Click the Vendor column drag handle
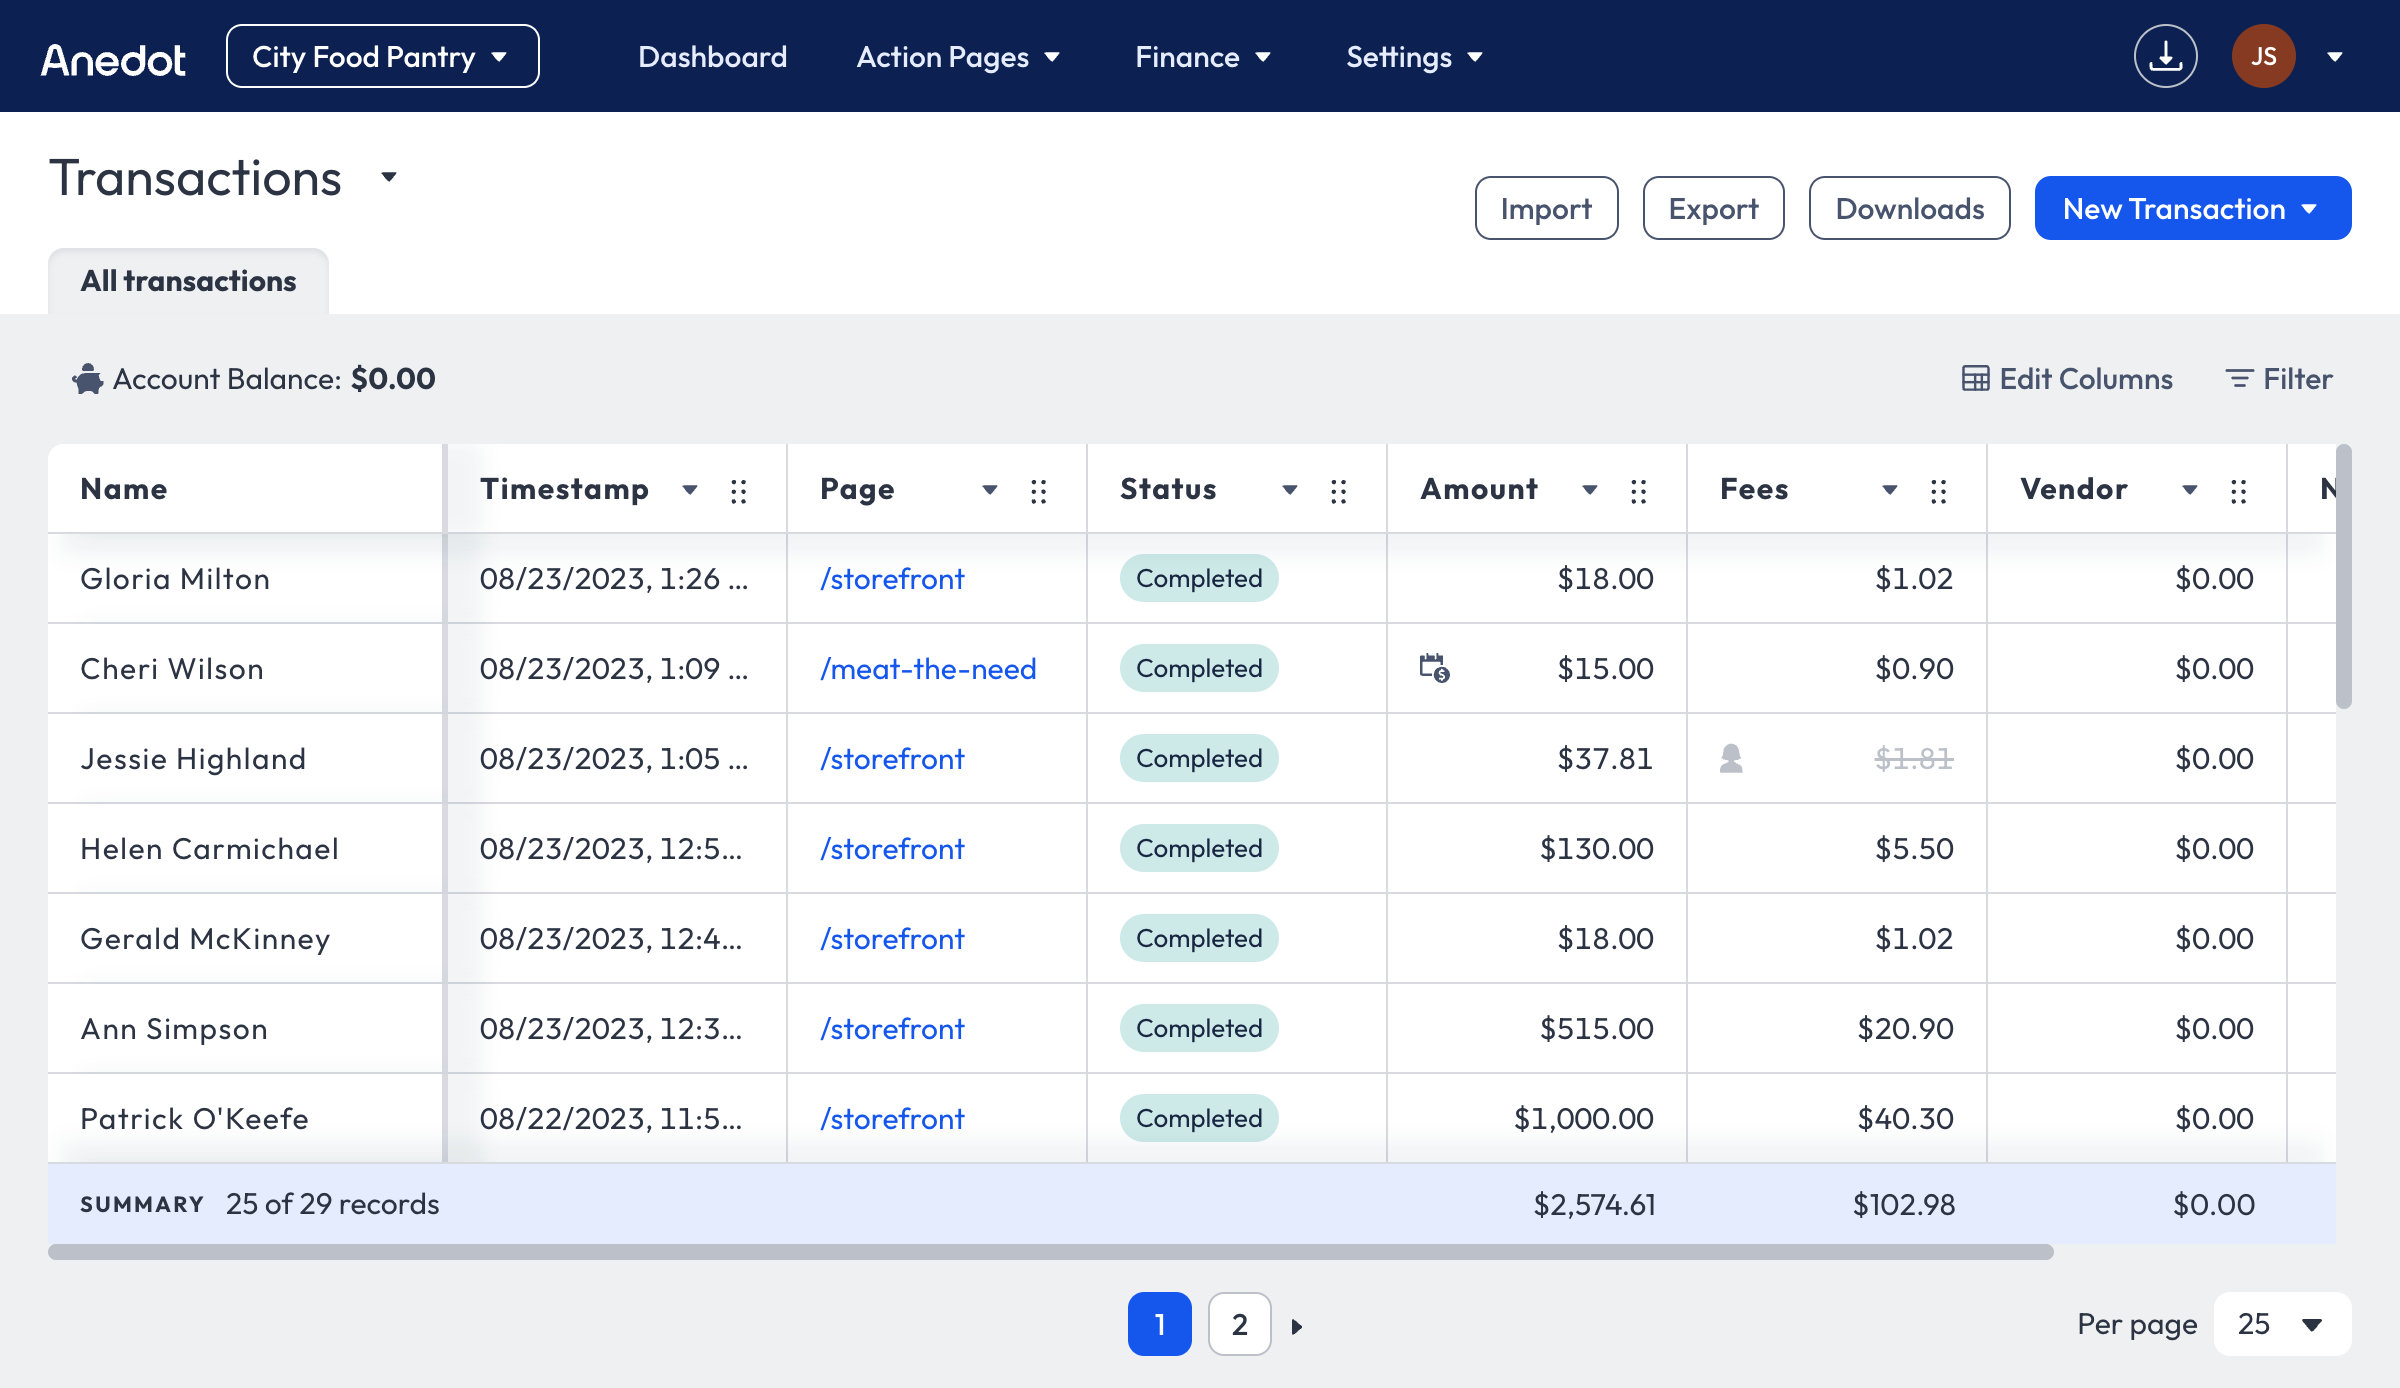The image size is (2400, 1388). (2239, 491)
